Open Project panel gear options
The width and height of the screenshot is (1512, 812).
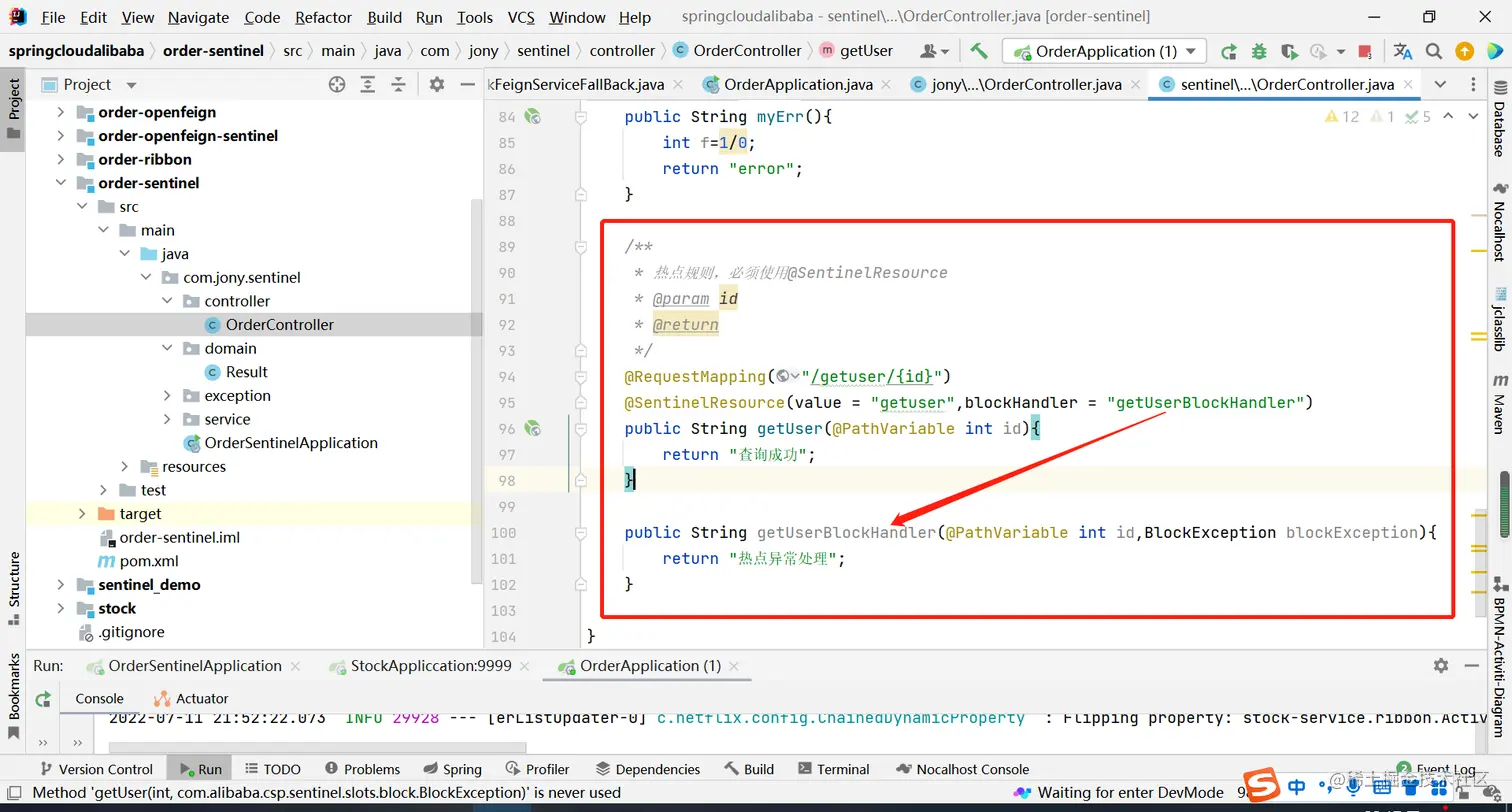(x=436, y=85)
